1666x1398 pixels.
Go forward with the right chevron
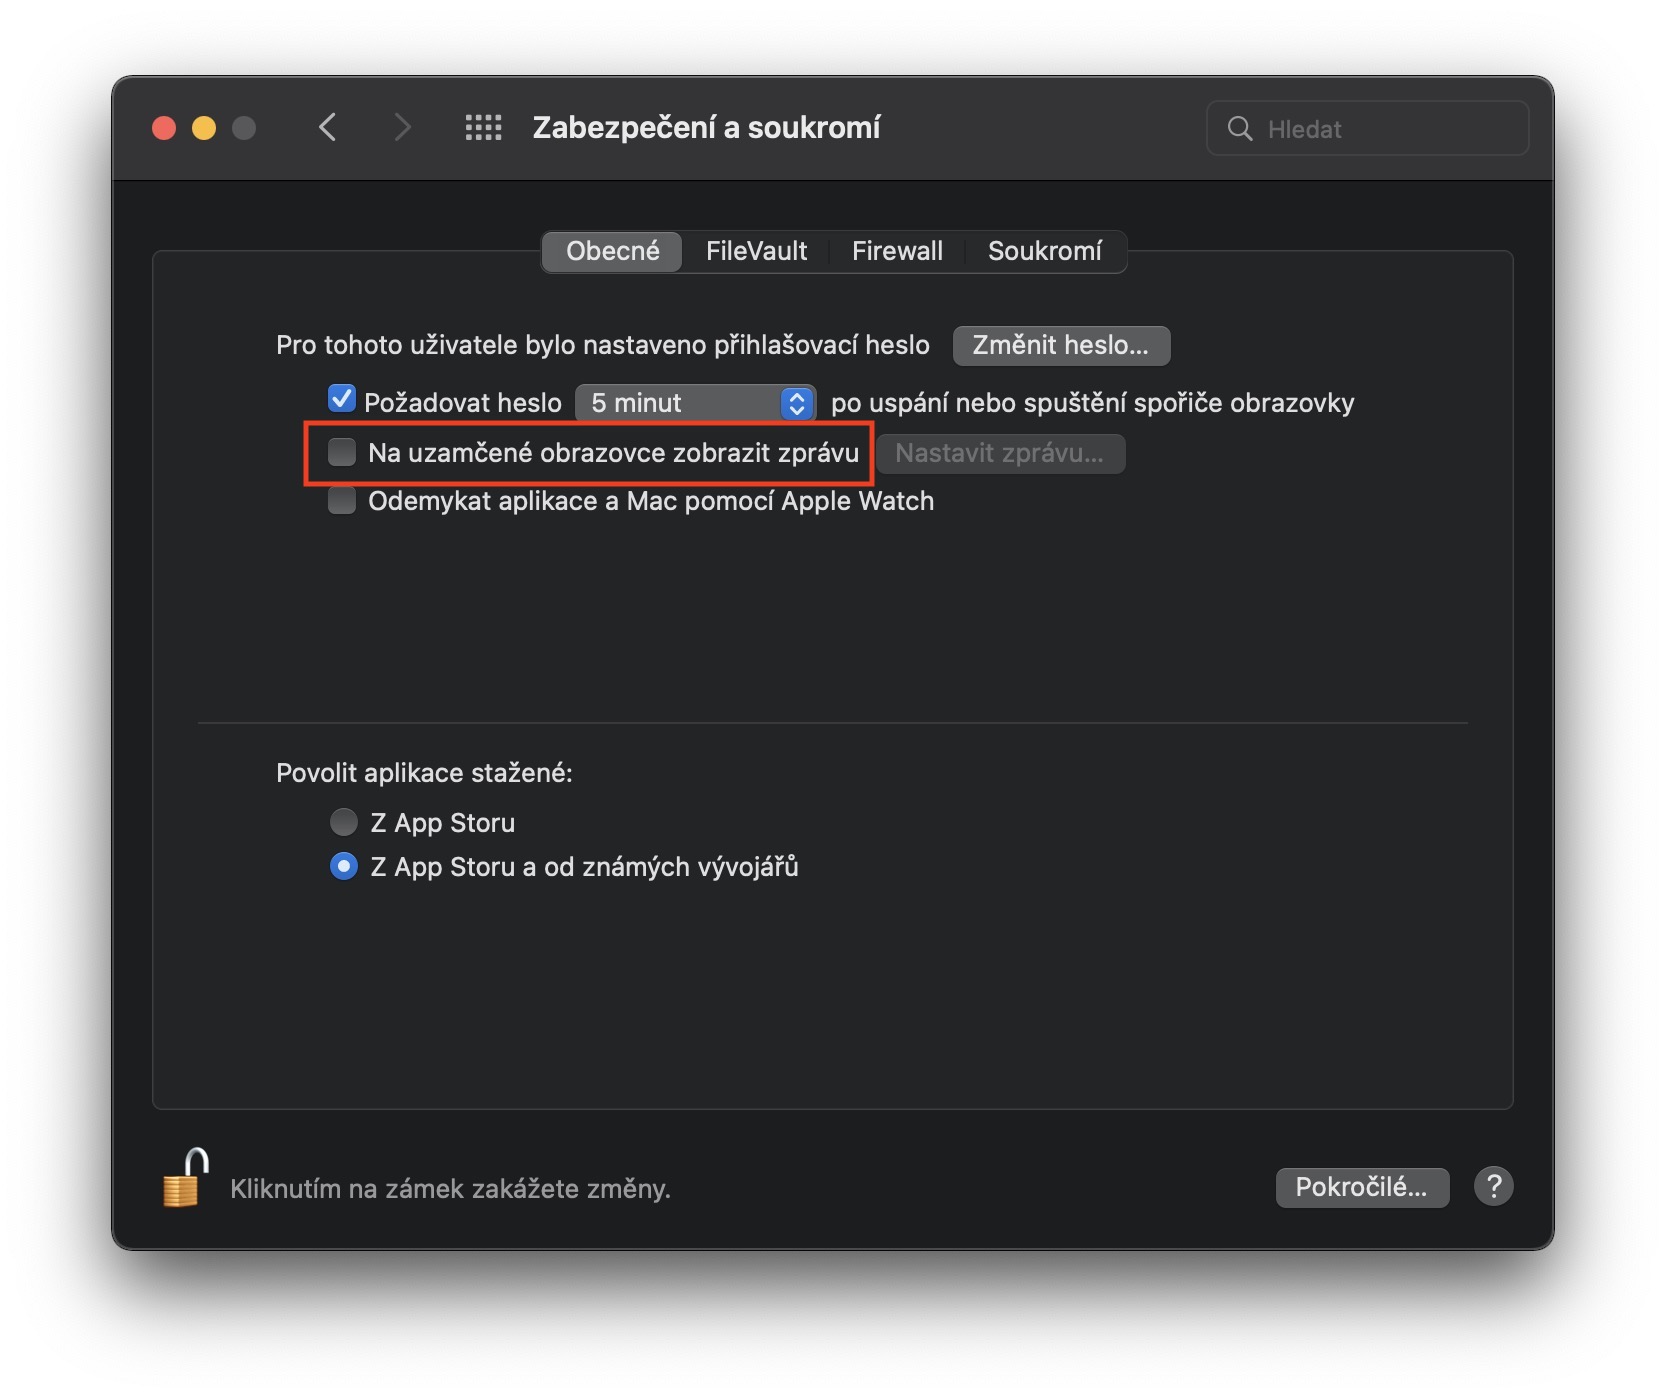tap(402, 128)
